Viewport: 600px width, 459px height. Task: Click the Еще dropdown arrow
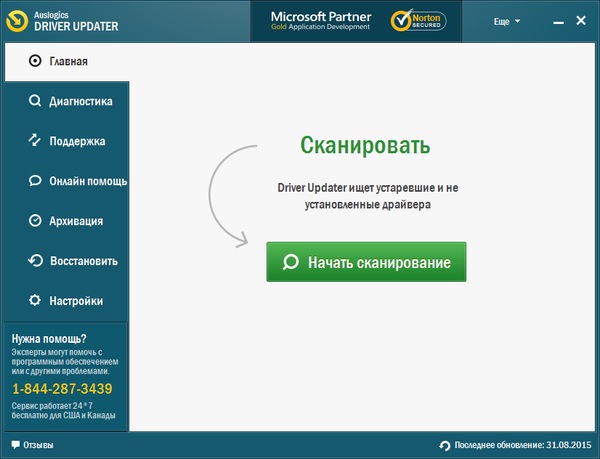click(x=517, y=21)
